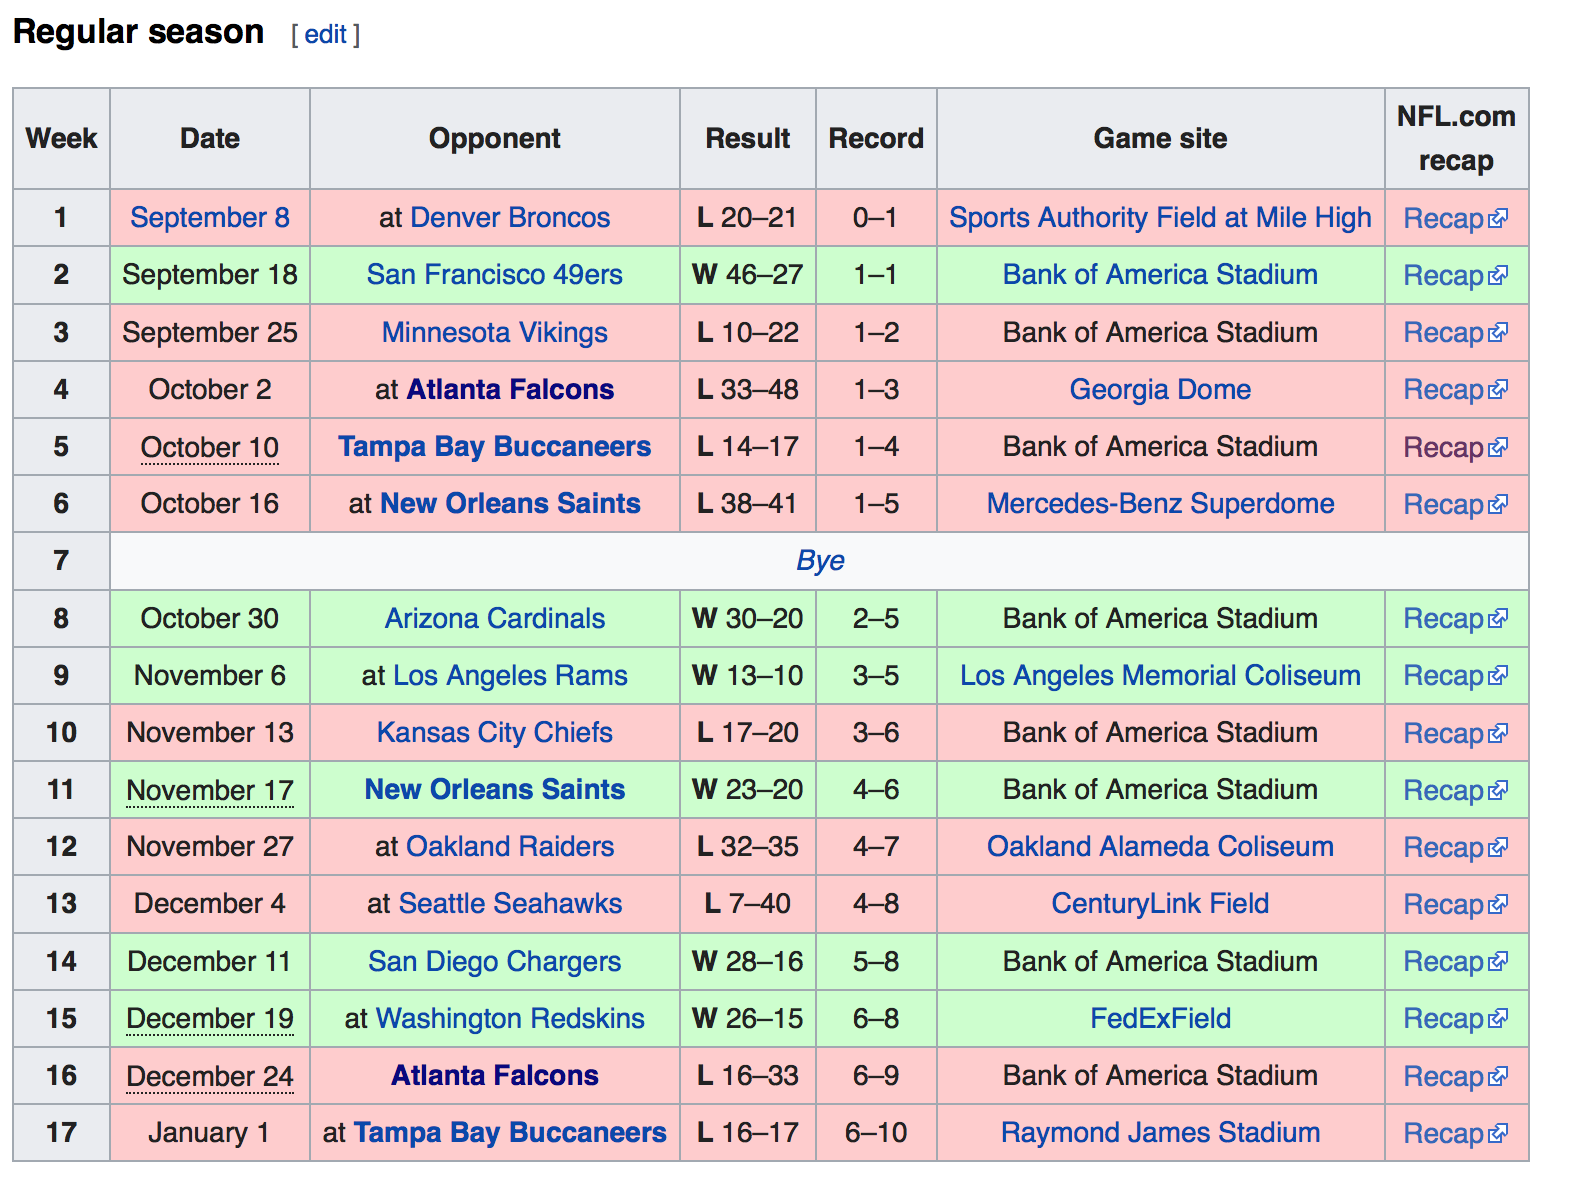Viewport: 1584px width, 1180px height.
Task: Open the Raymond James Stadium link
Action: coord(1160,1133)
